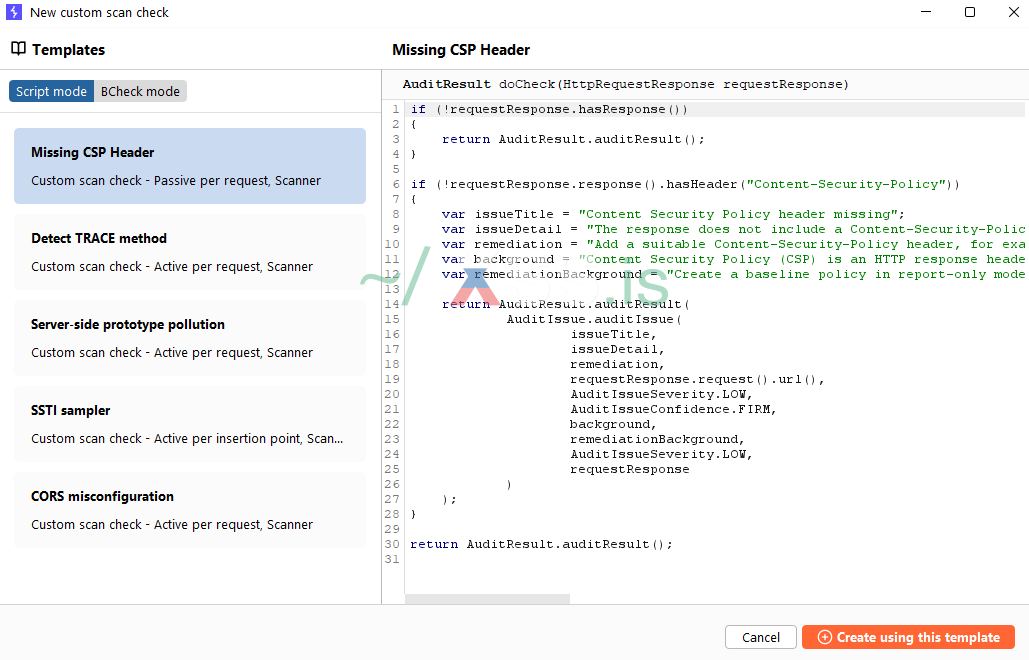Viewport: 1029px width, 660px height.
Task: Click the final return AuditResult.auditResult() on line 30
Action: tap(541, 545)
